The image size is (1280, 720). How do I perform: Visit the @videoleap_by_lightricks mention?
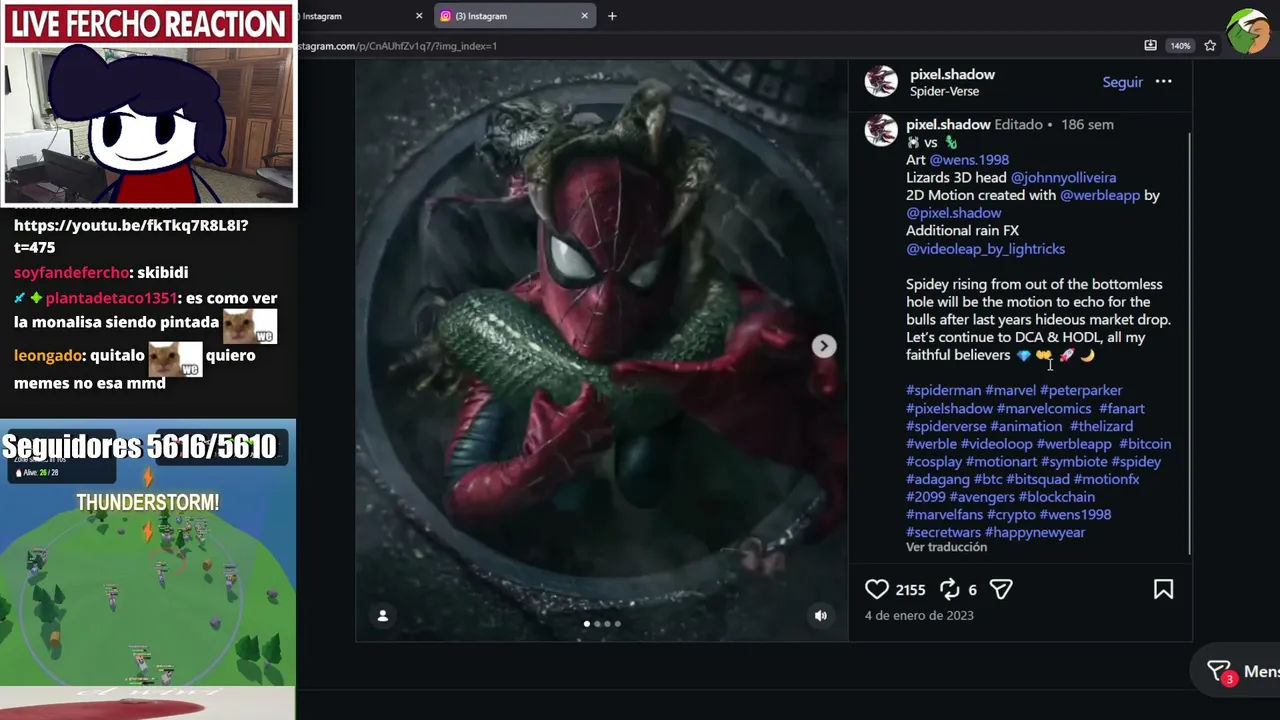pos(985,249)
